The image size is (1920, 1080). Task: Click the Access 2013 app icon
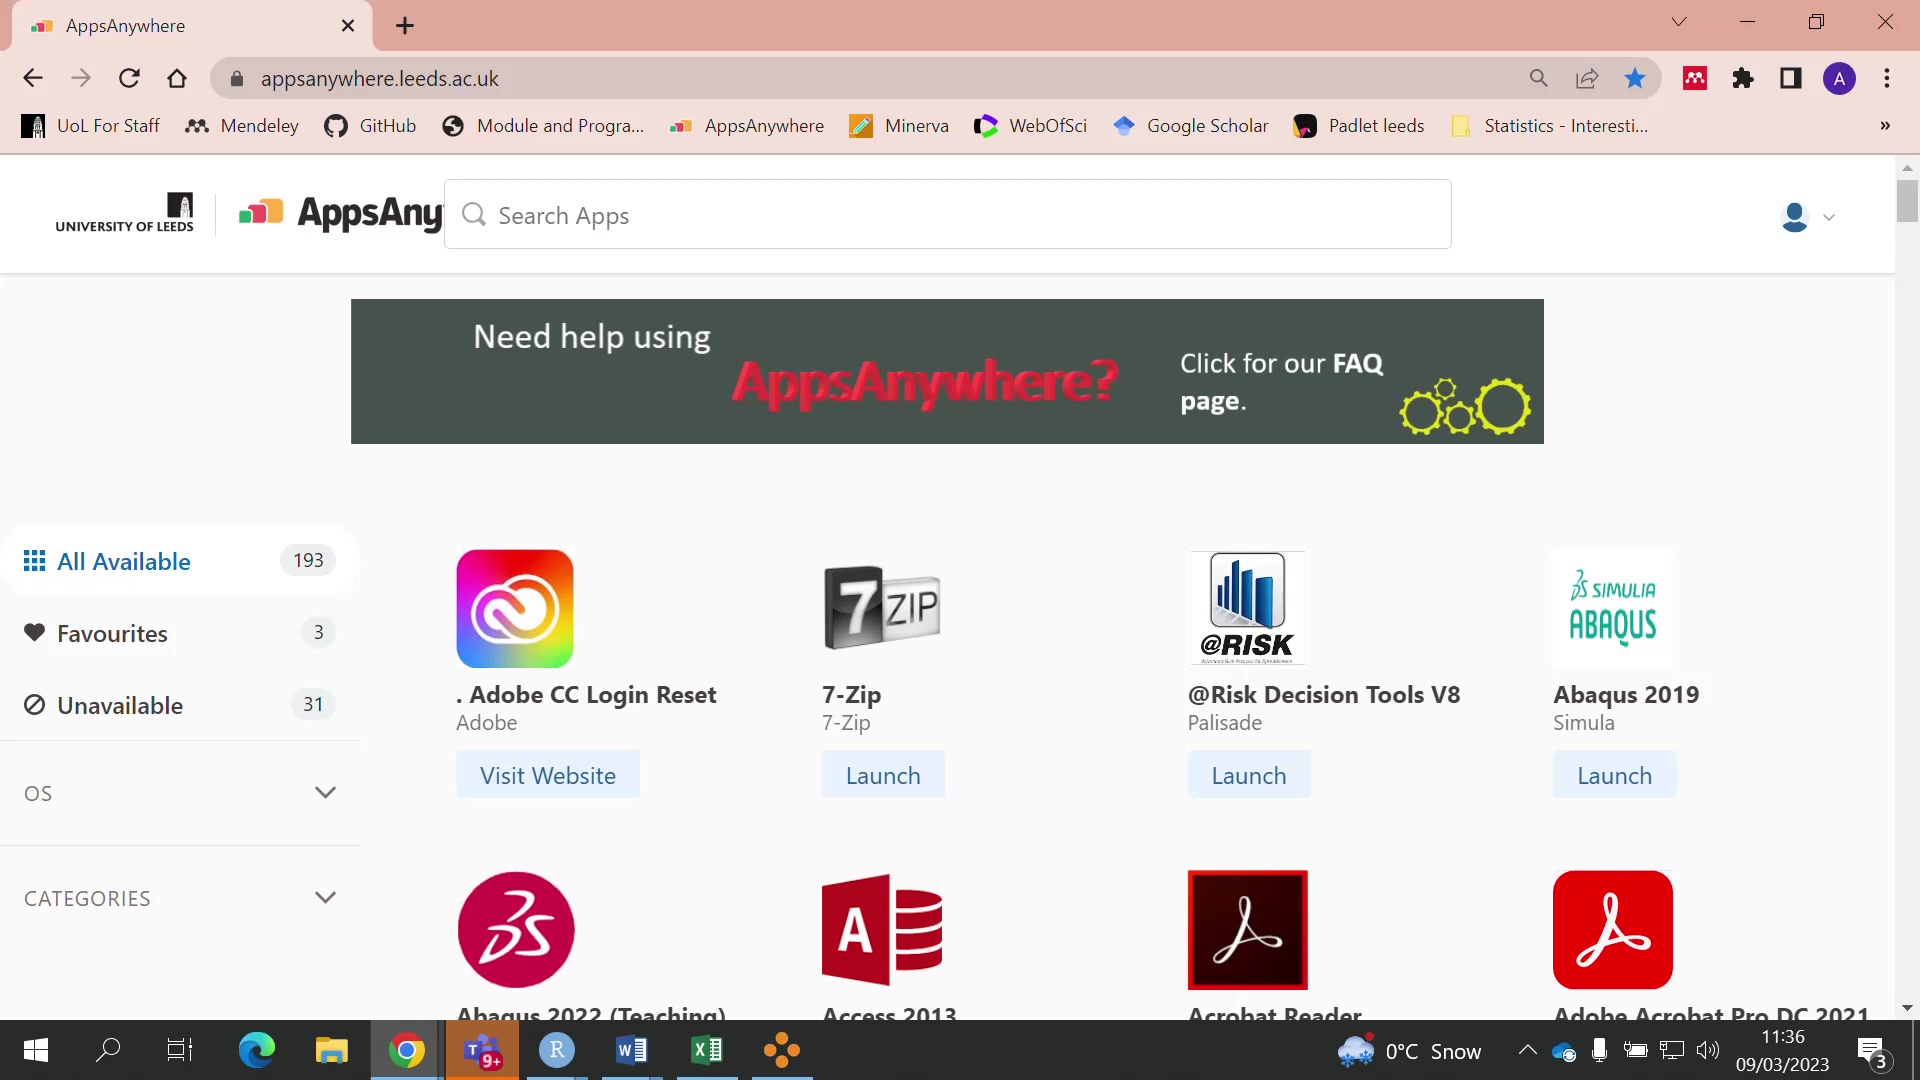881,929
